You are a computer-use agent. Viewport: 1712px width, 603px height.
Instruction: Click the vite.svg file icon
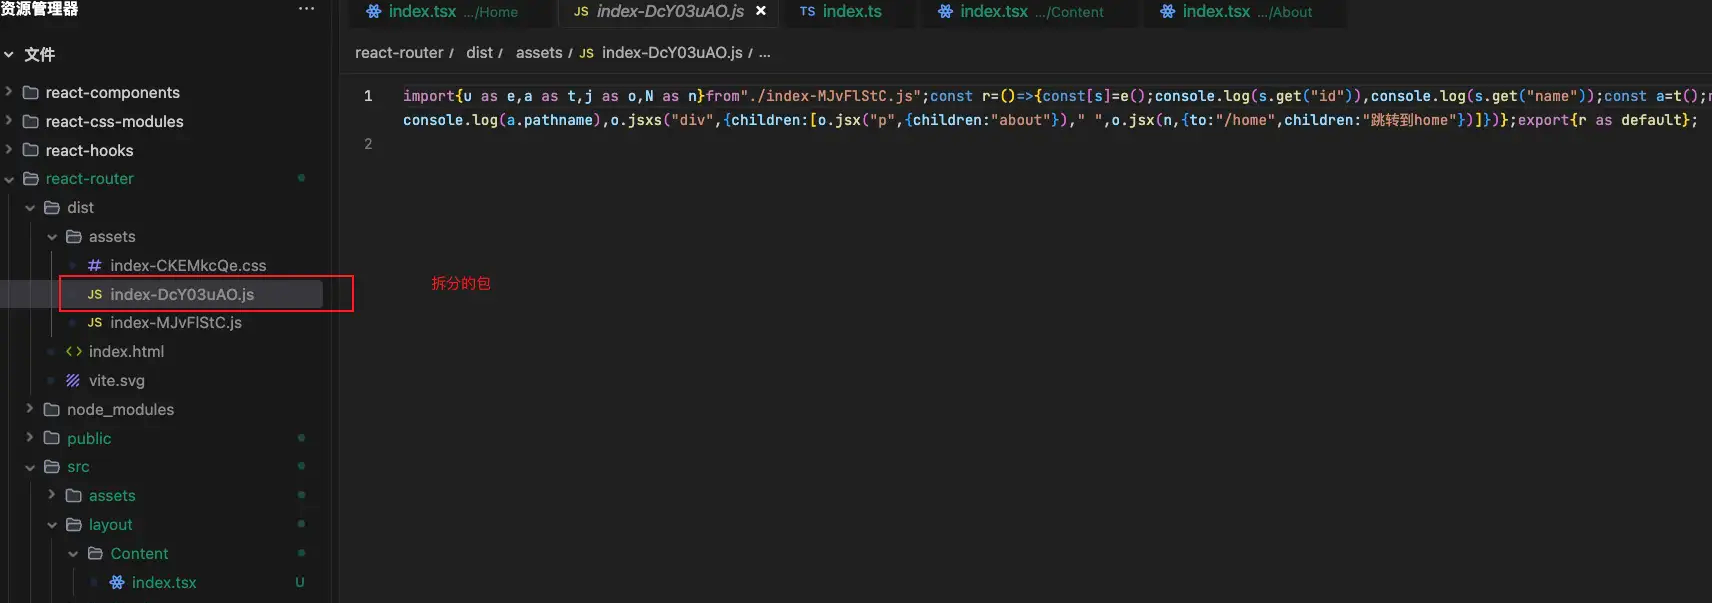(73, 381)
